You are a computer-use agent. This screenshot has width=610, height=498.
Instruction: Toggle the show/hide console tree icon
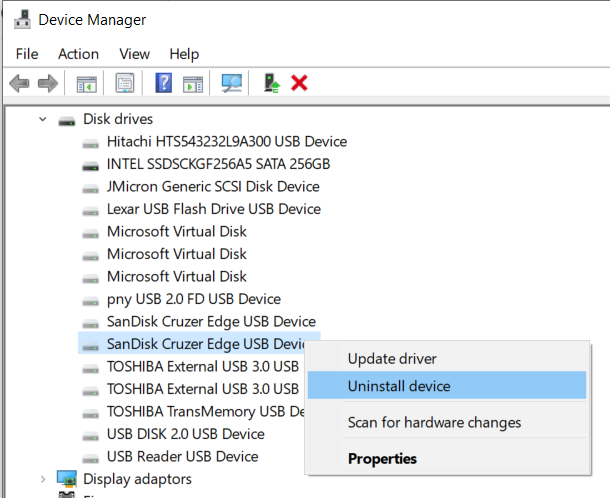pyautogui.click(x=86, y=84)
